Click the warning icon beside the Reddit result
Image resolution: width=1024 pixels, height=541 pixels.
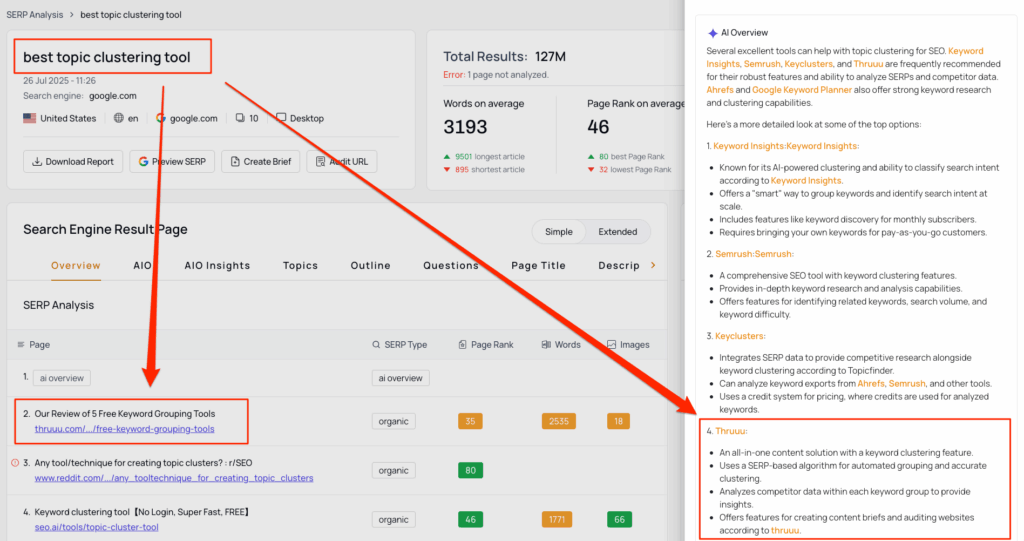pyautogui.click(x=15, y=463)
